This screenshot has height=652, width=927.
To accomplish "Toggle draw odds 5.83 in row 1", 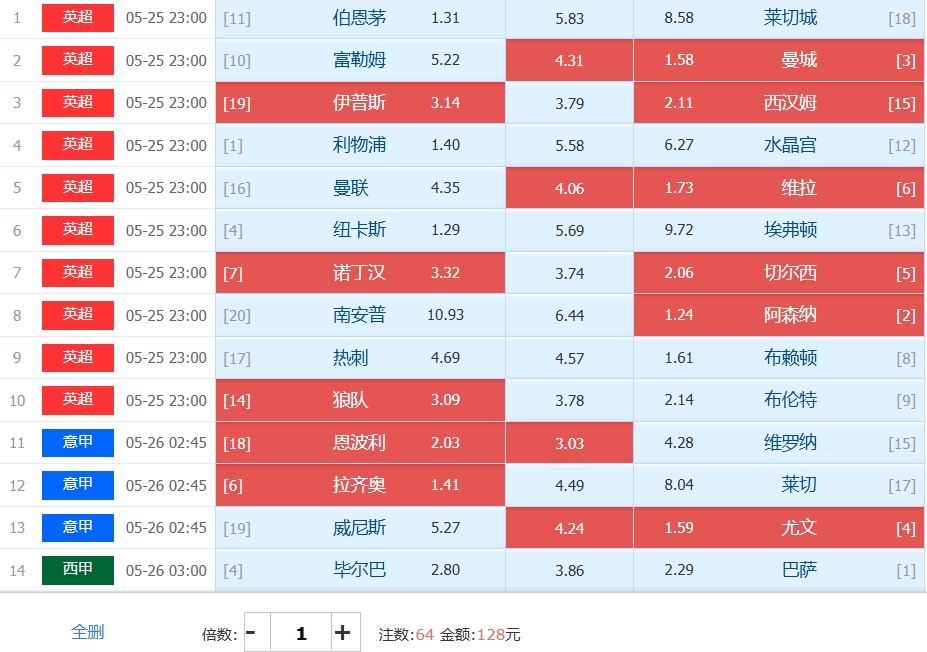I will [x=569, y=18].
